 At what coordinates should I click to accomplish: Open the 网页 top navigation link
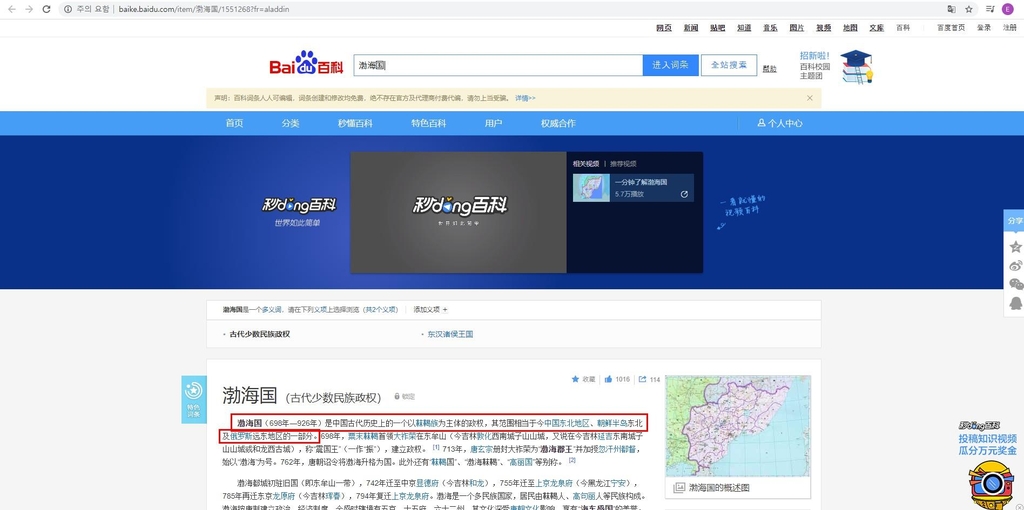click(664, 27)
